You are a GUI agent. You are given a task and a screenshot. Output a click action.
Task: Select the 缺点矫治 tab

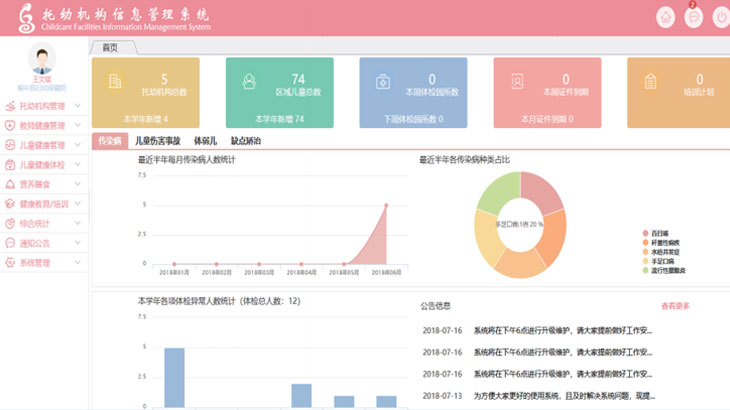[245, 141]
